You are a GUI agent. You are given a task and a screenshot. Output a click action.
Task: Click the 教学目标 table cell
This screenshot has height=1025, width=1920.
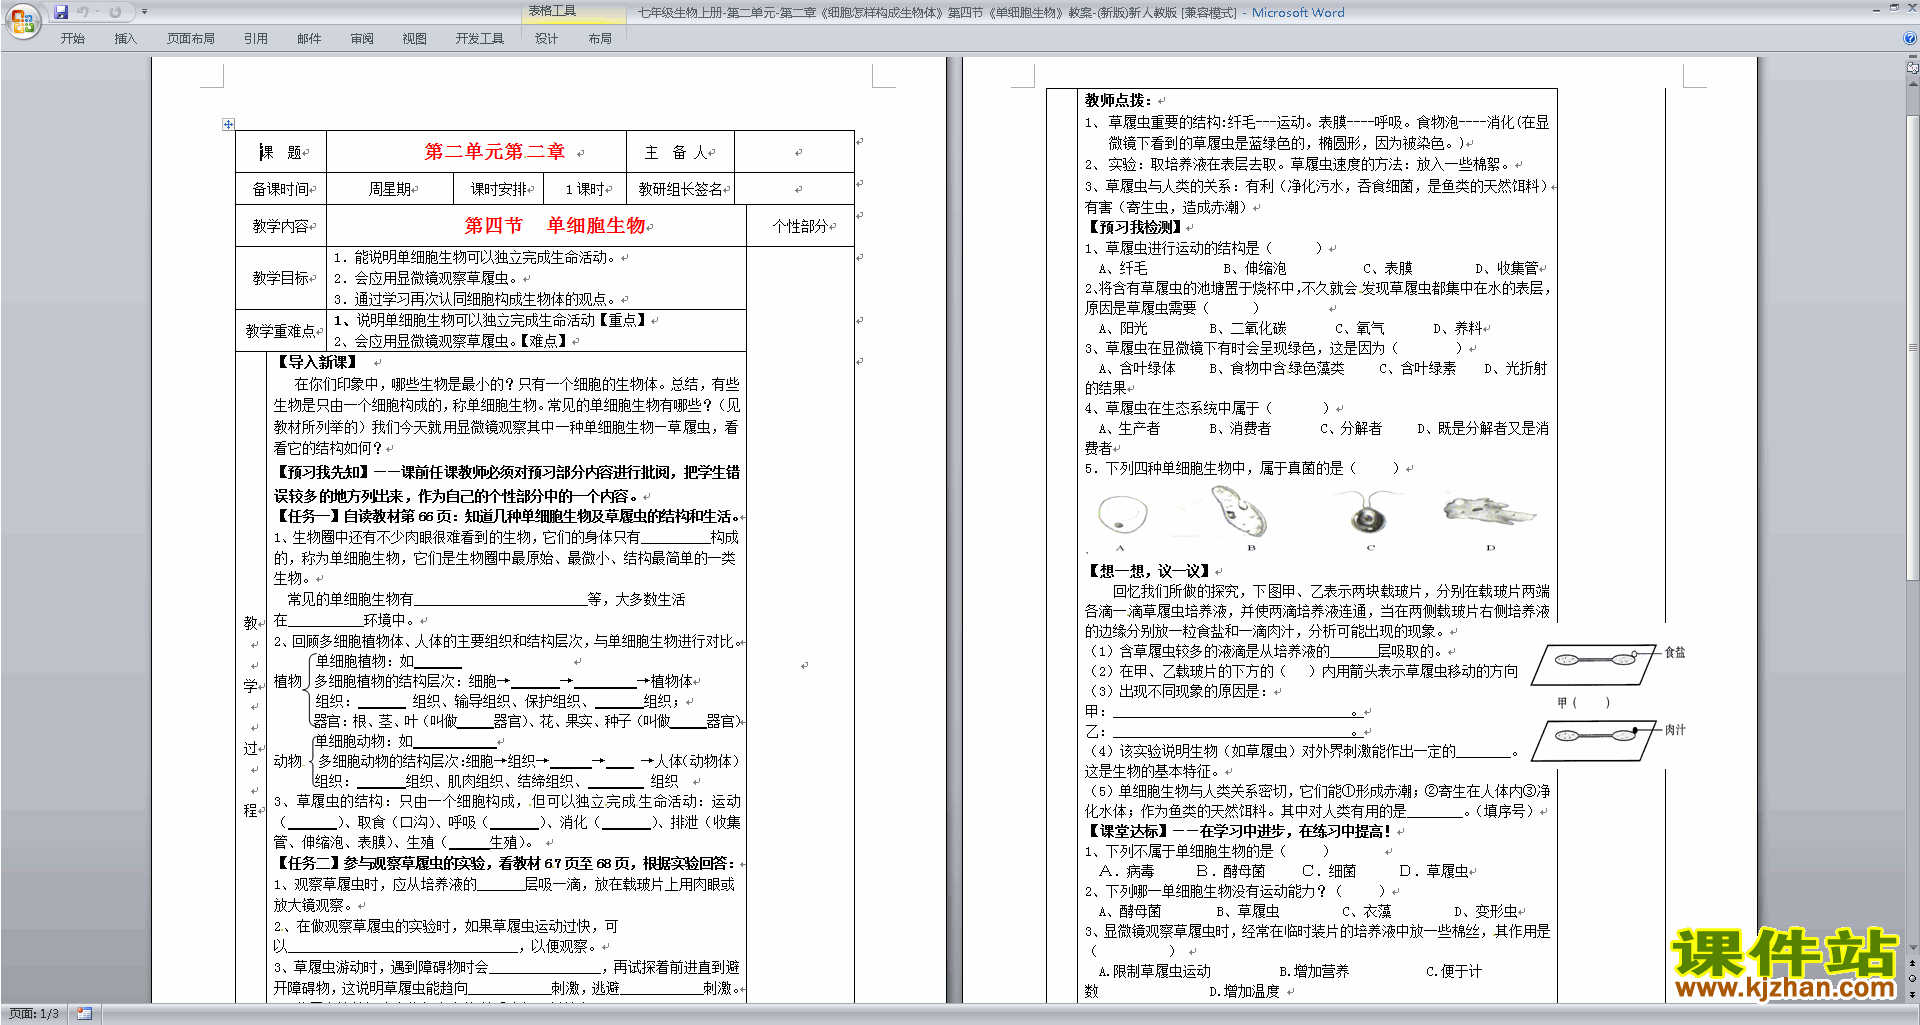click(x=281, y=278)
